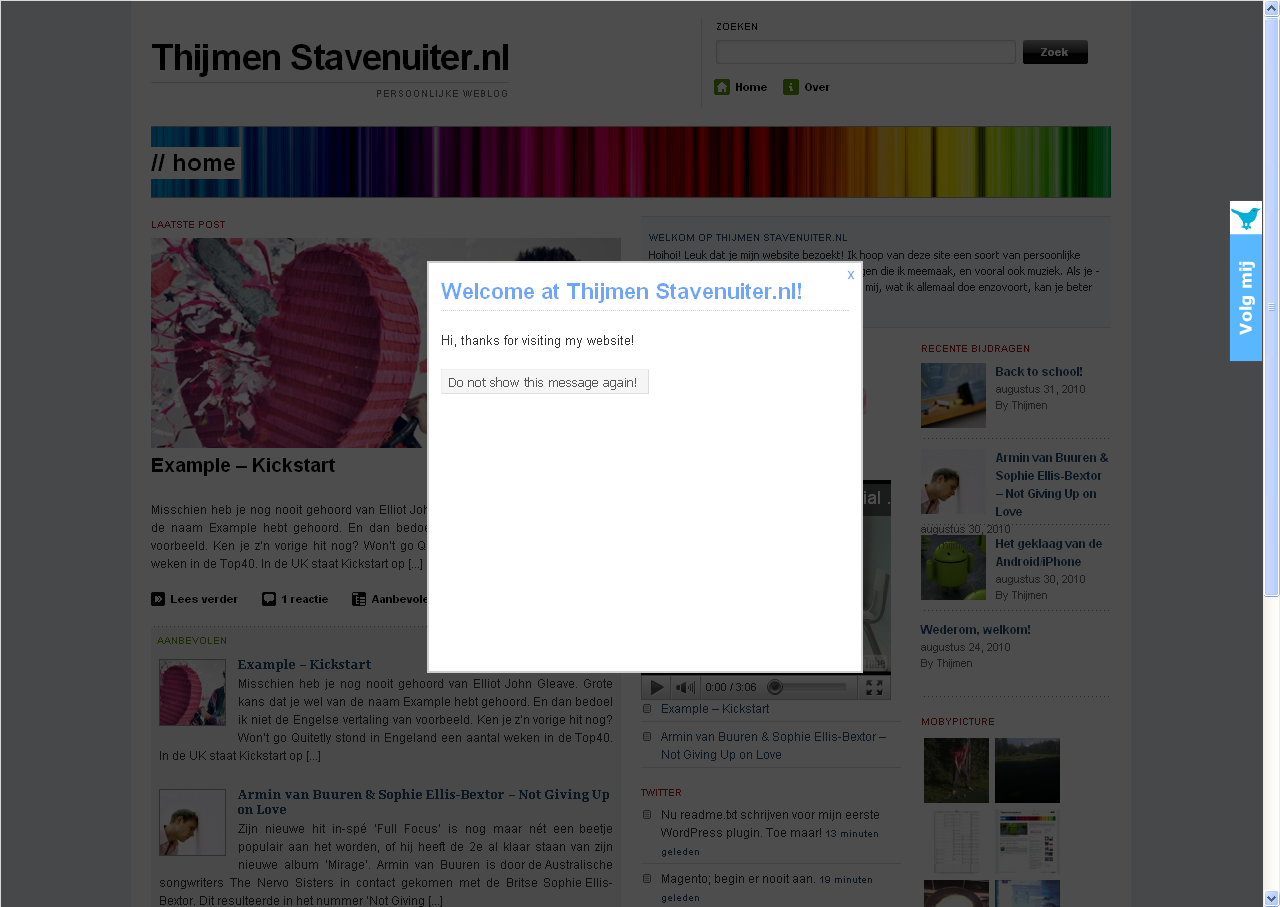Click the bullet icon beside the Armin van Buuren playlist entry
Screen dimensions: 1280x907
[x=647, y=737]
